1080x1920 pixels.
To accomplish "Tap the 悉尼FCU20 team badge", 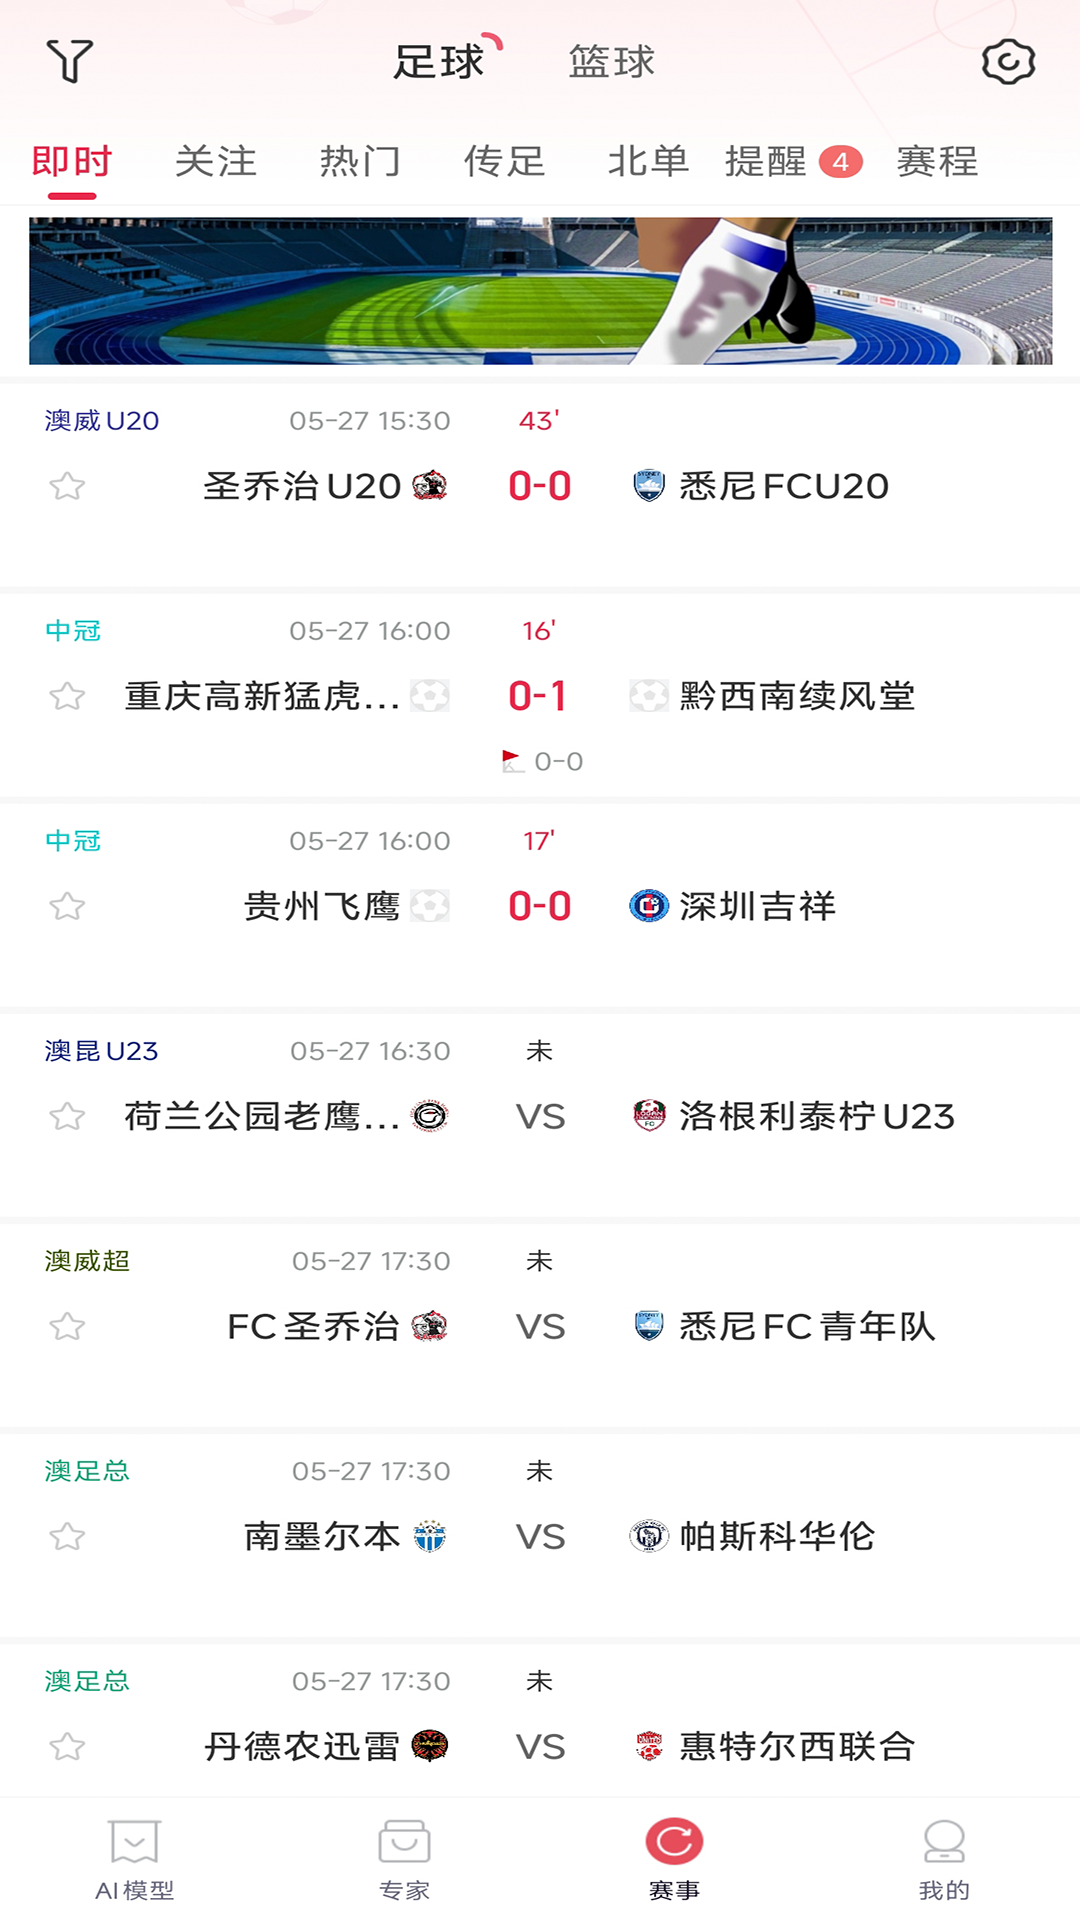I will (649, 486).
